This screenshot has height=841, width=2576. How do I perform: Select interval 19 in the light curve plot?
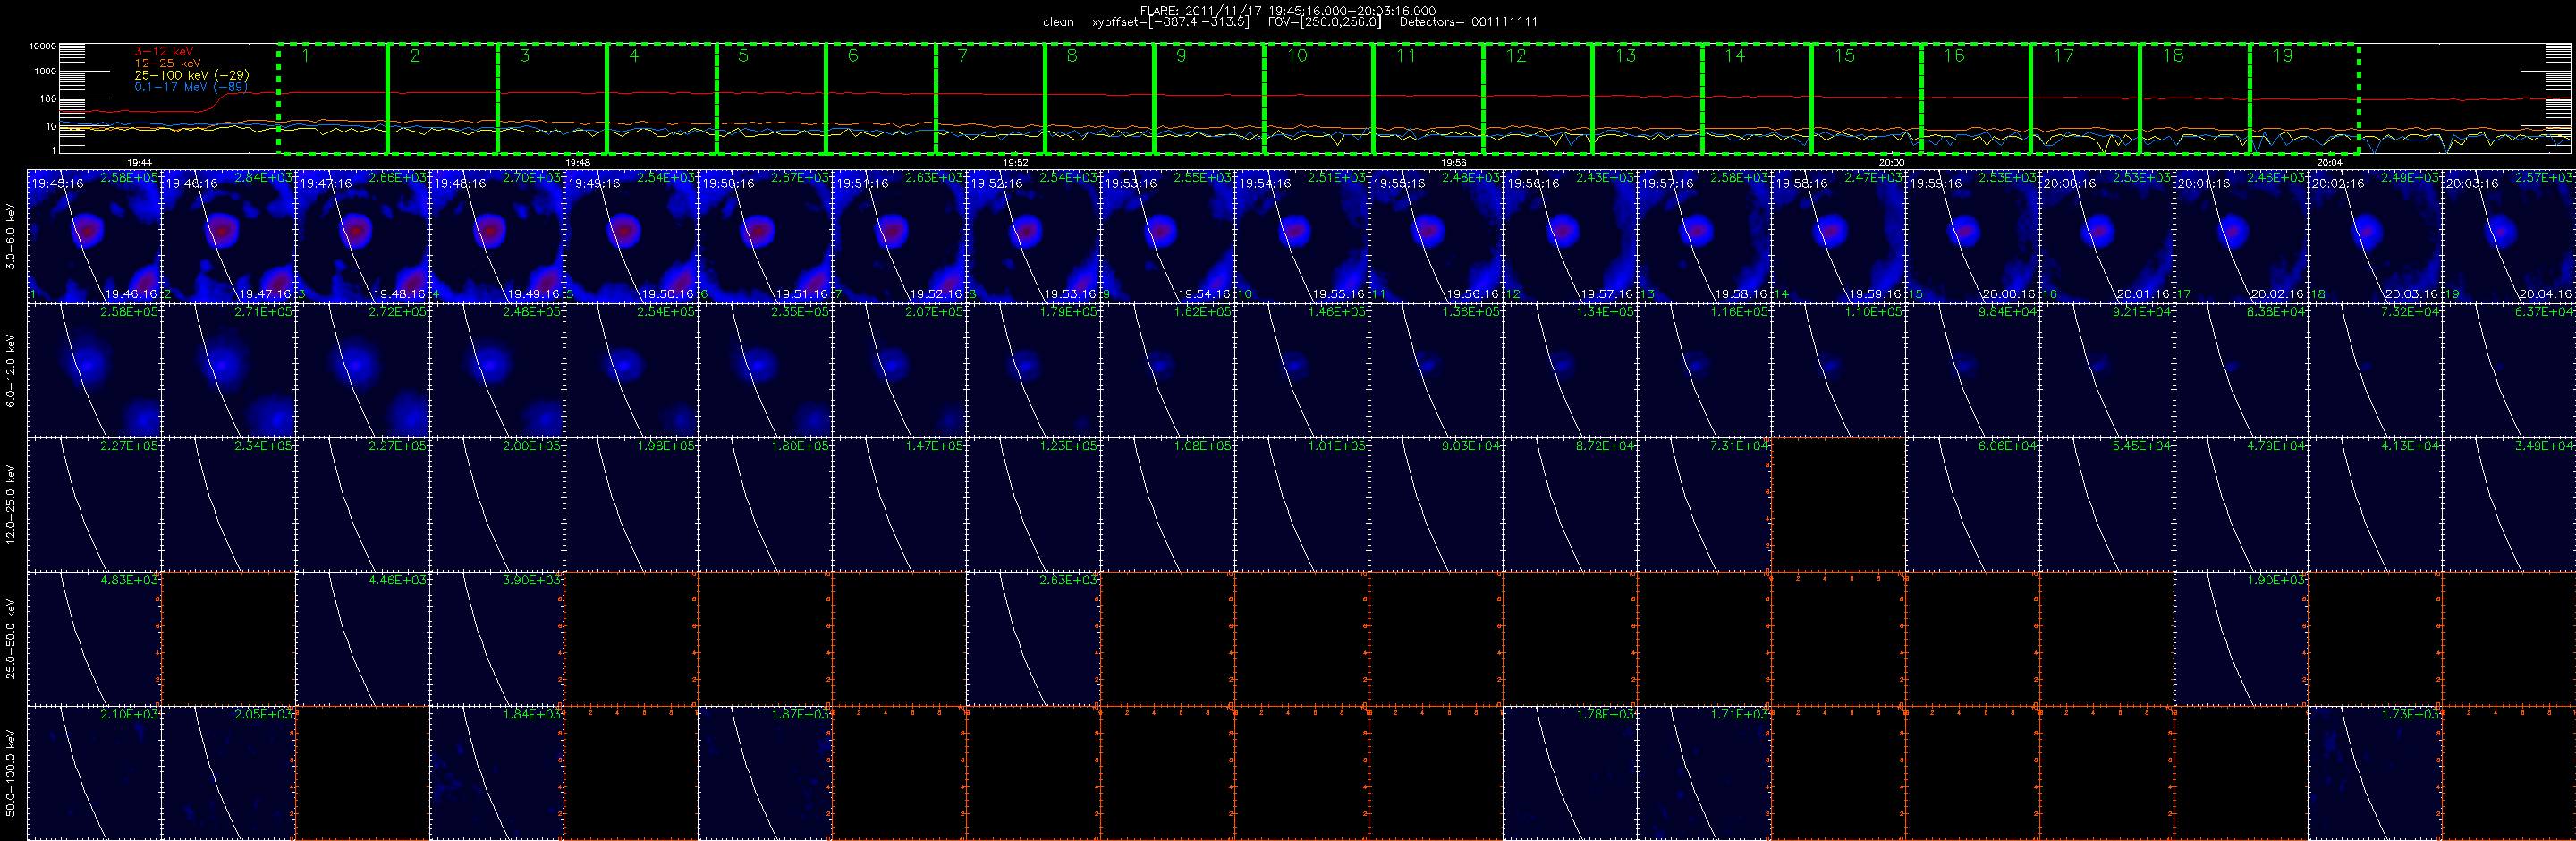point(2304,99)
